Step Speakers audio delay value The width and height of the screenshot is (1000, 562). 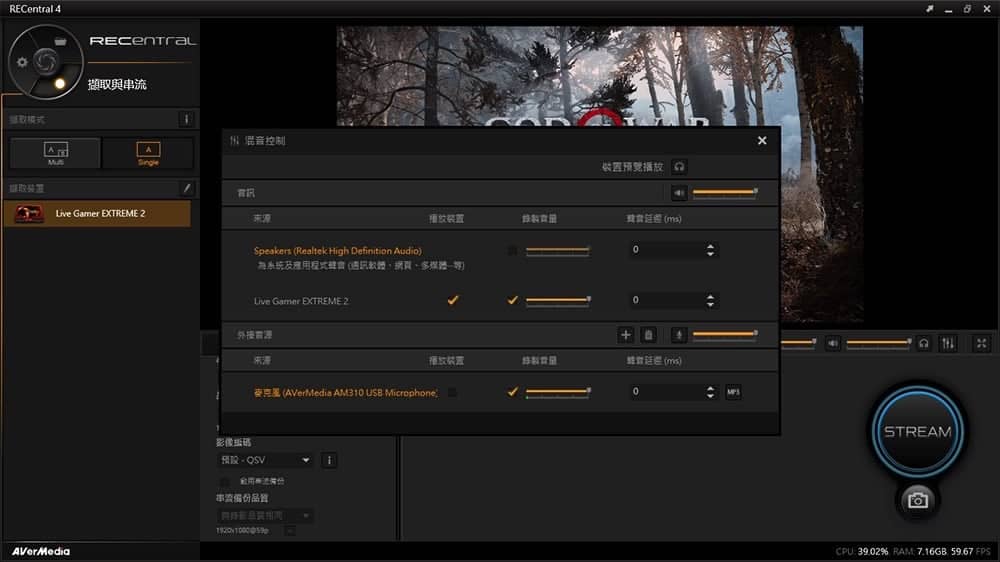[x=710, y=249]
